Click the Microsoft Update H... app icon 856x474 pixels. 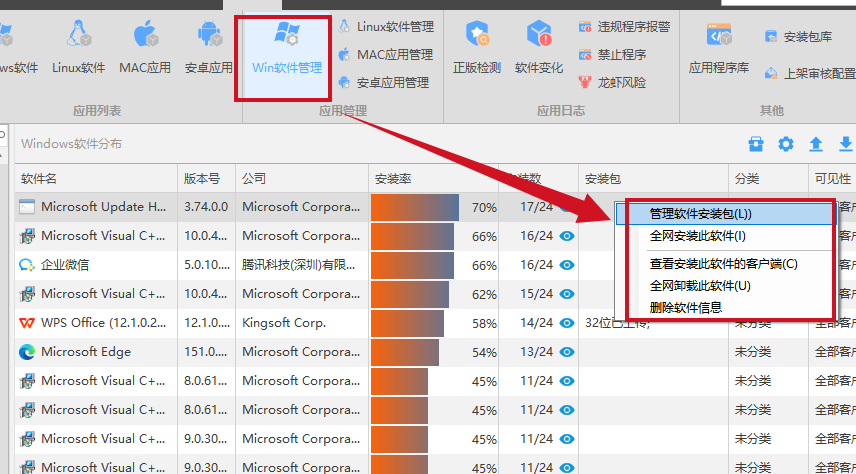coord(27,207)
